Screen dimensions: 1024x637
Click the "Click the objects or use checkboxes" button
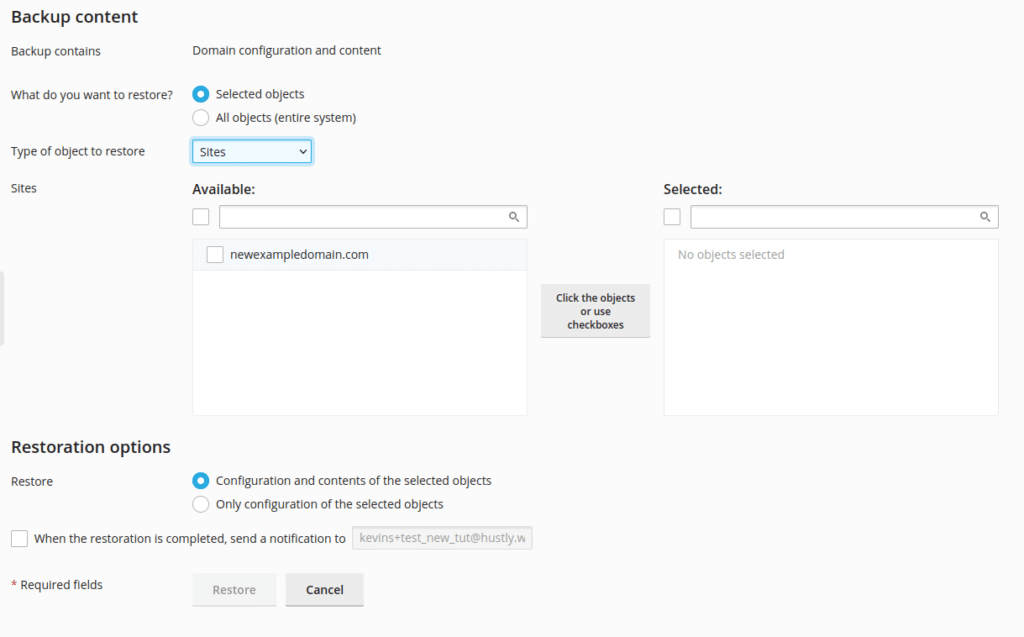coord(595,310)
